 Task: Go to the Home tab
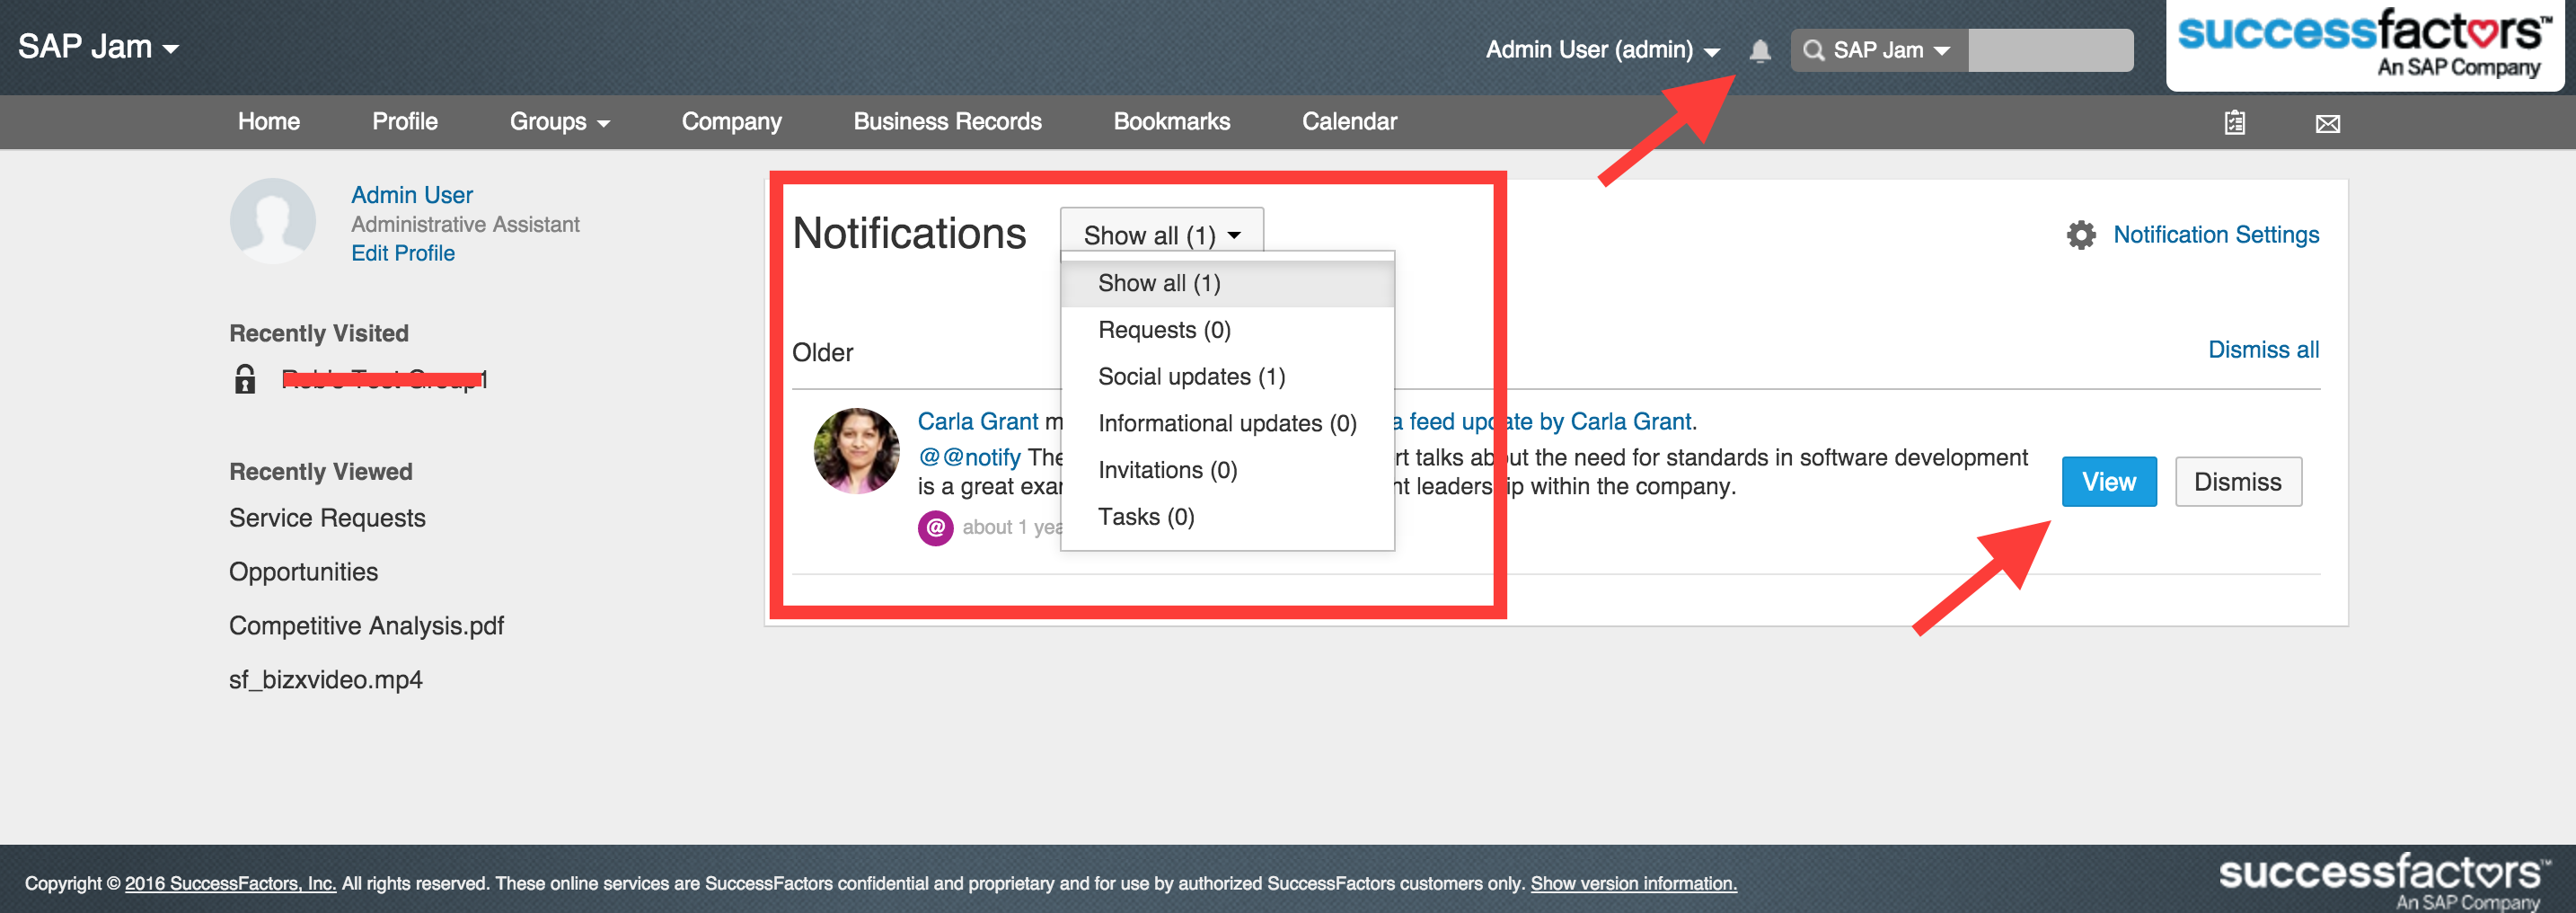(x=269, y=122)
